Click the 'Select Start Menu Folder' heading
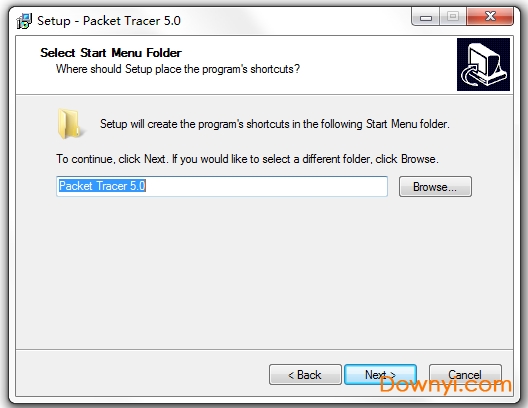The height and width of the screenshot is (408, 528). (x=111, y=53)
